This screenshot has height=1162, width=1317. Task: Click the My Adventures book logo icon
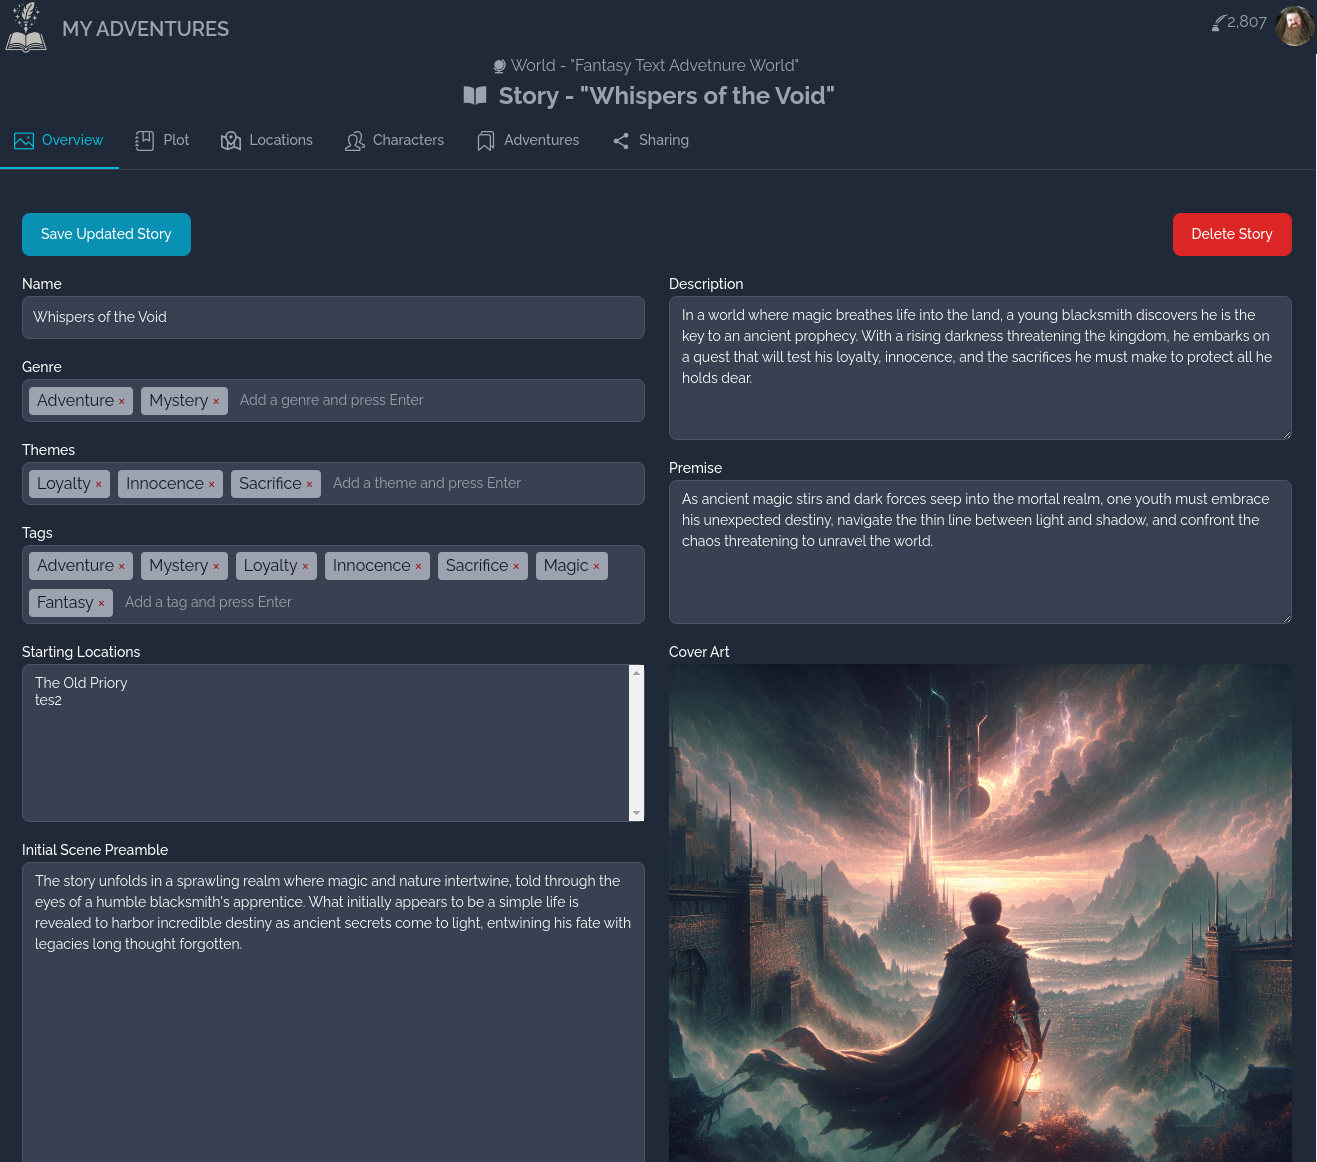26,27
